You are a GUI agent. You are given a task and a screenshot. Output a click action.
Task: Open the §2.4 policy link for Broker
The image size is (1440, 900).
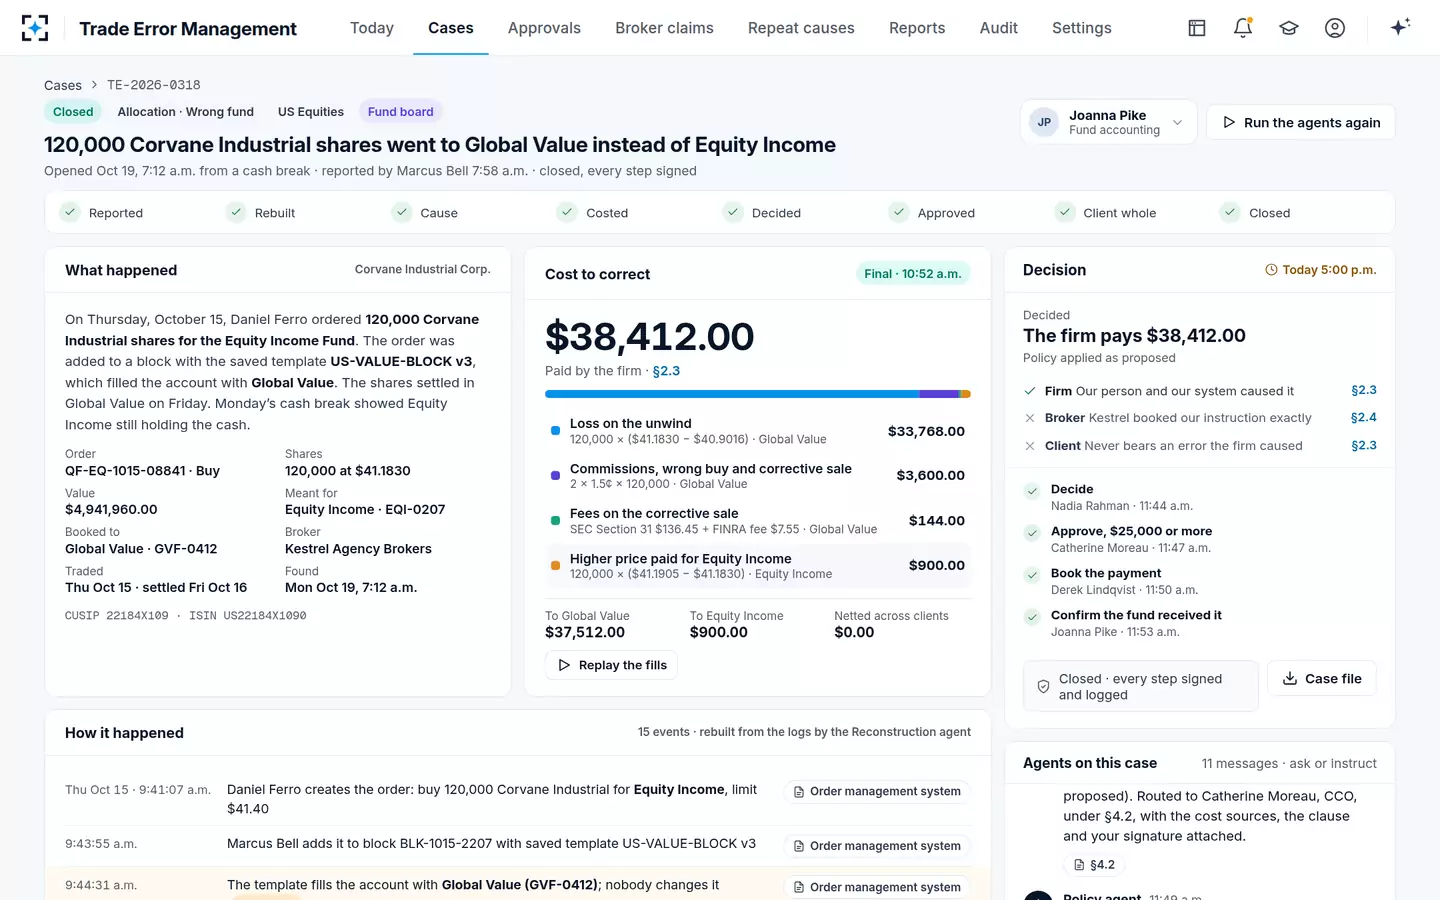pyautogui.click(x=1363, y=418)
